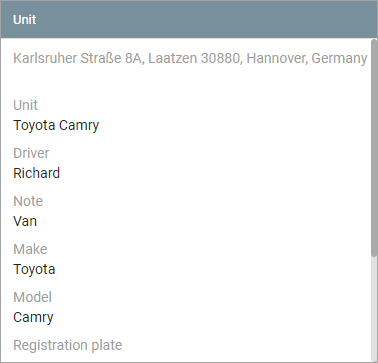Click the Unit field label
378x363 pixels.
tap(25, 105)
